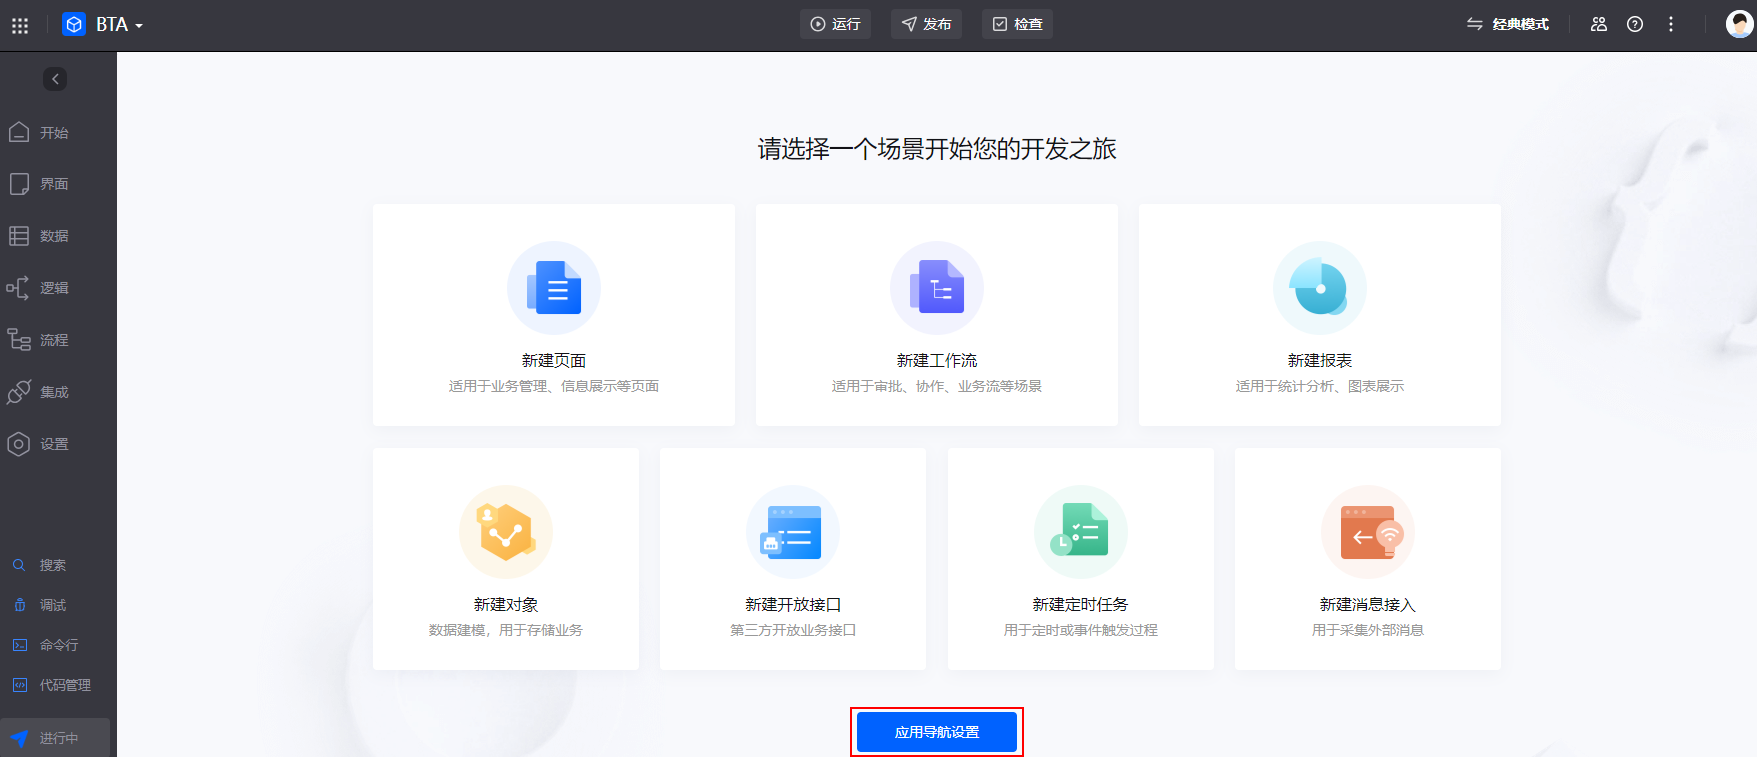
Task: Click description 第三方开放业务接口
Action: click(x=793, y=630)
